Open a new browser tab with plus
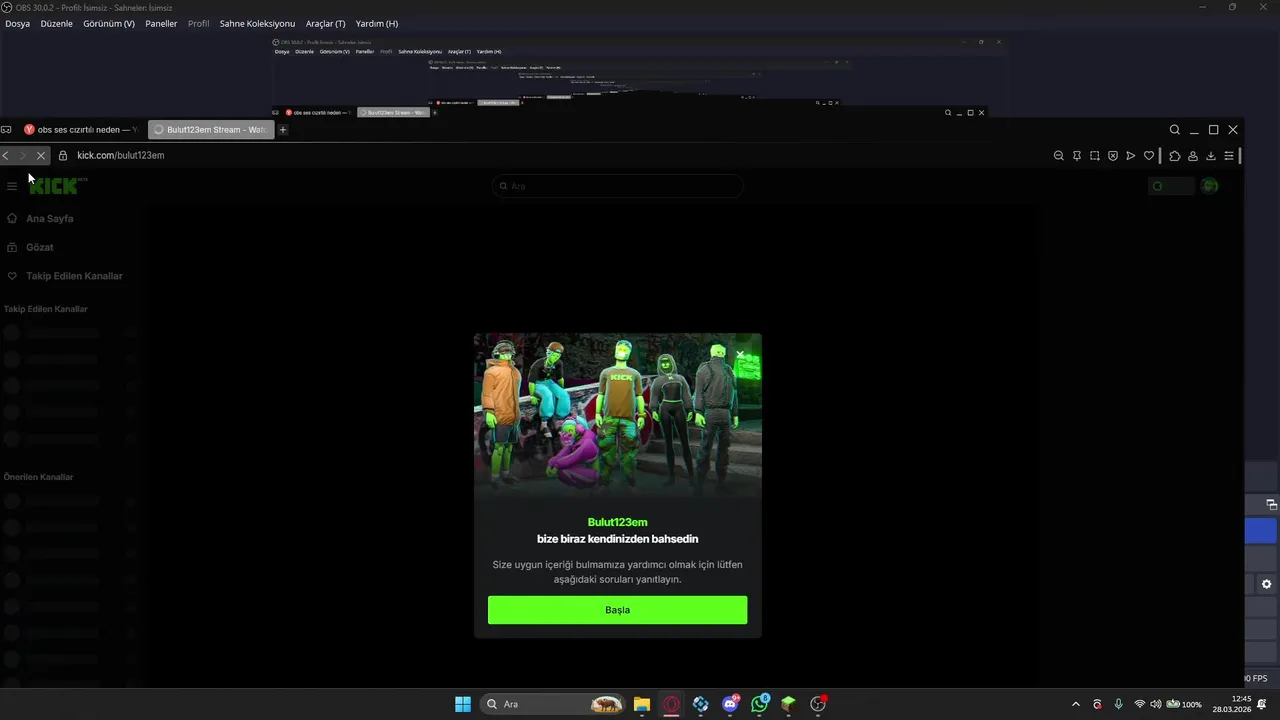 283,129
